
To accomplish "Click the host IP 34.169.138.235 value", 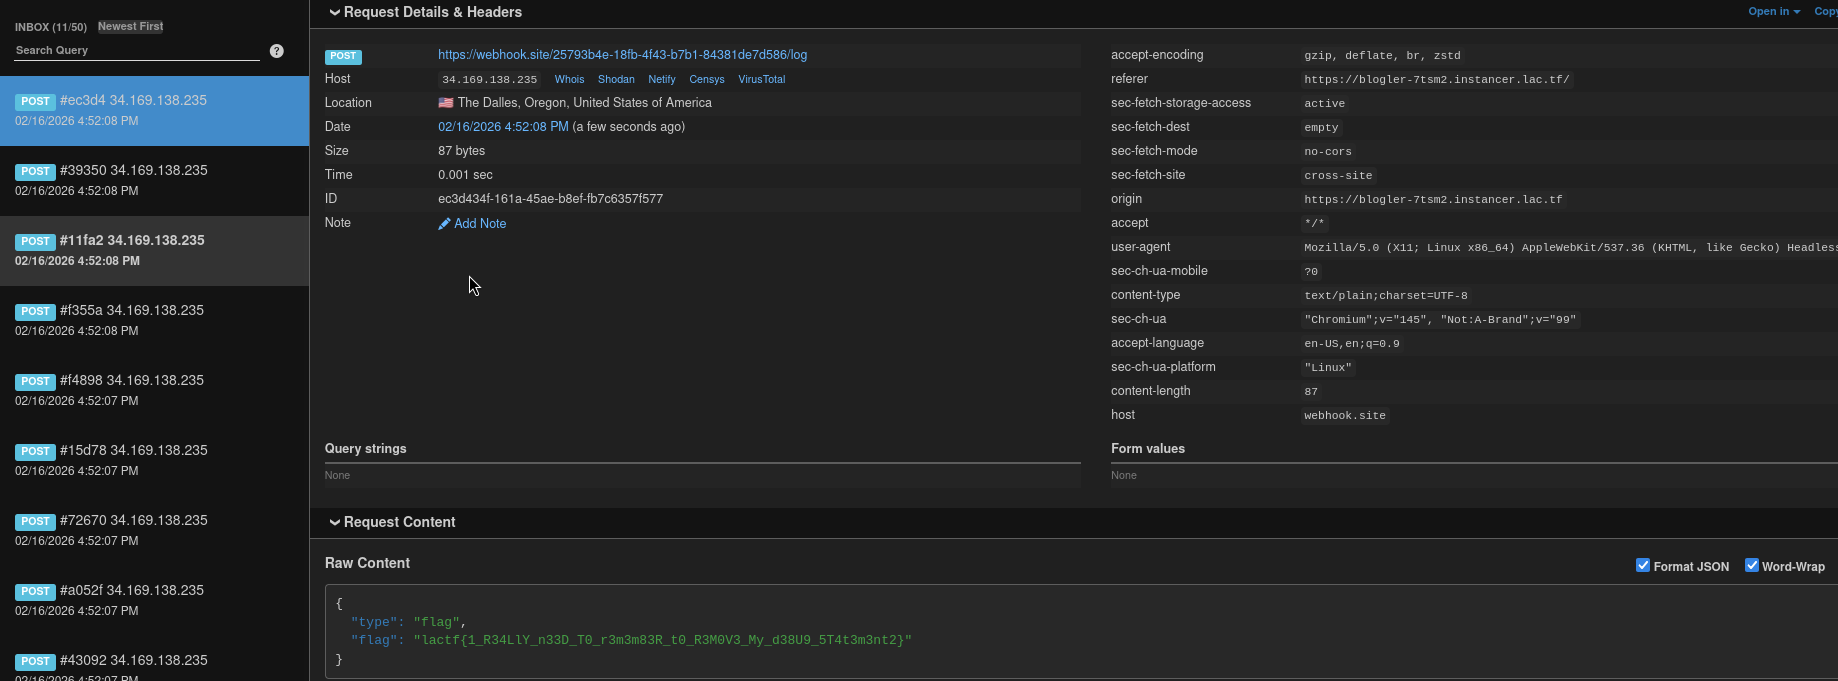I will pyautogui.click(x=490, y=80).
